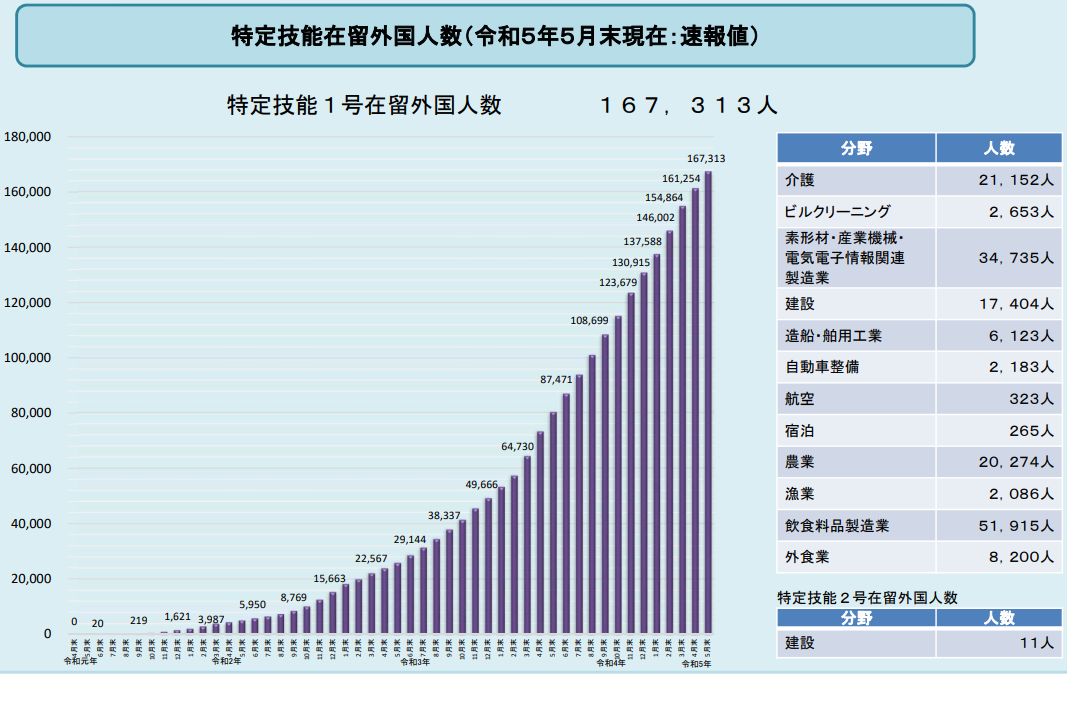The image size is (1067, 701).
Task: Select the 飲食料品製造業 row
Action: click(918, 525)
